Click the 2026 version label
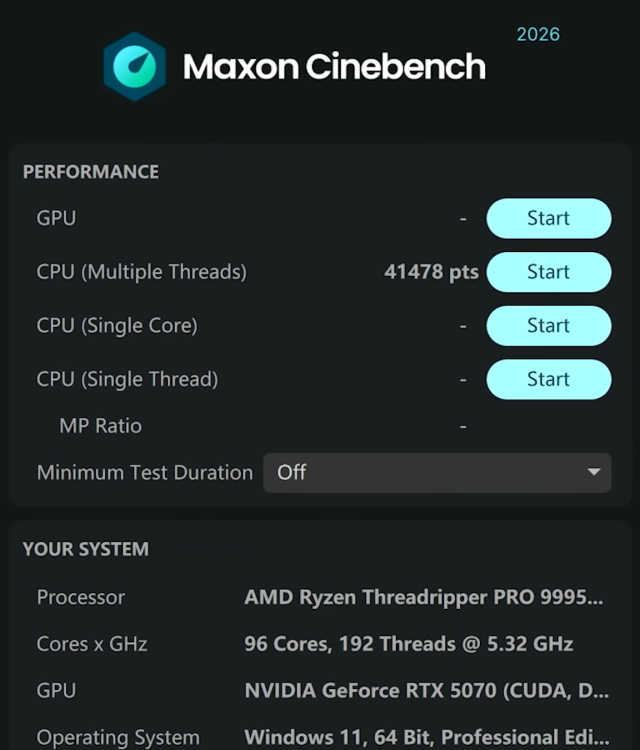640x750 pixels. tap(538, 35)
